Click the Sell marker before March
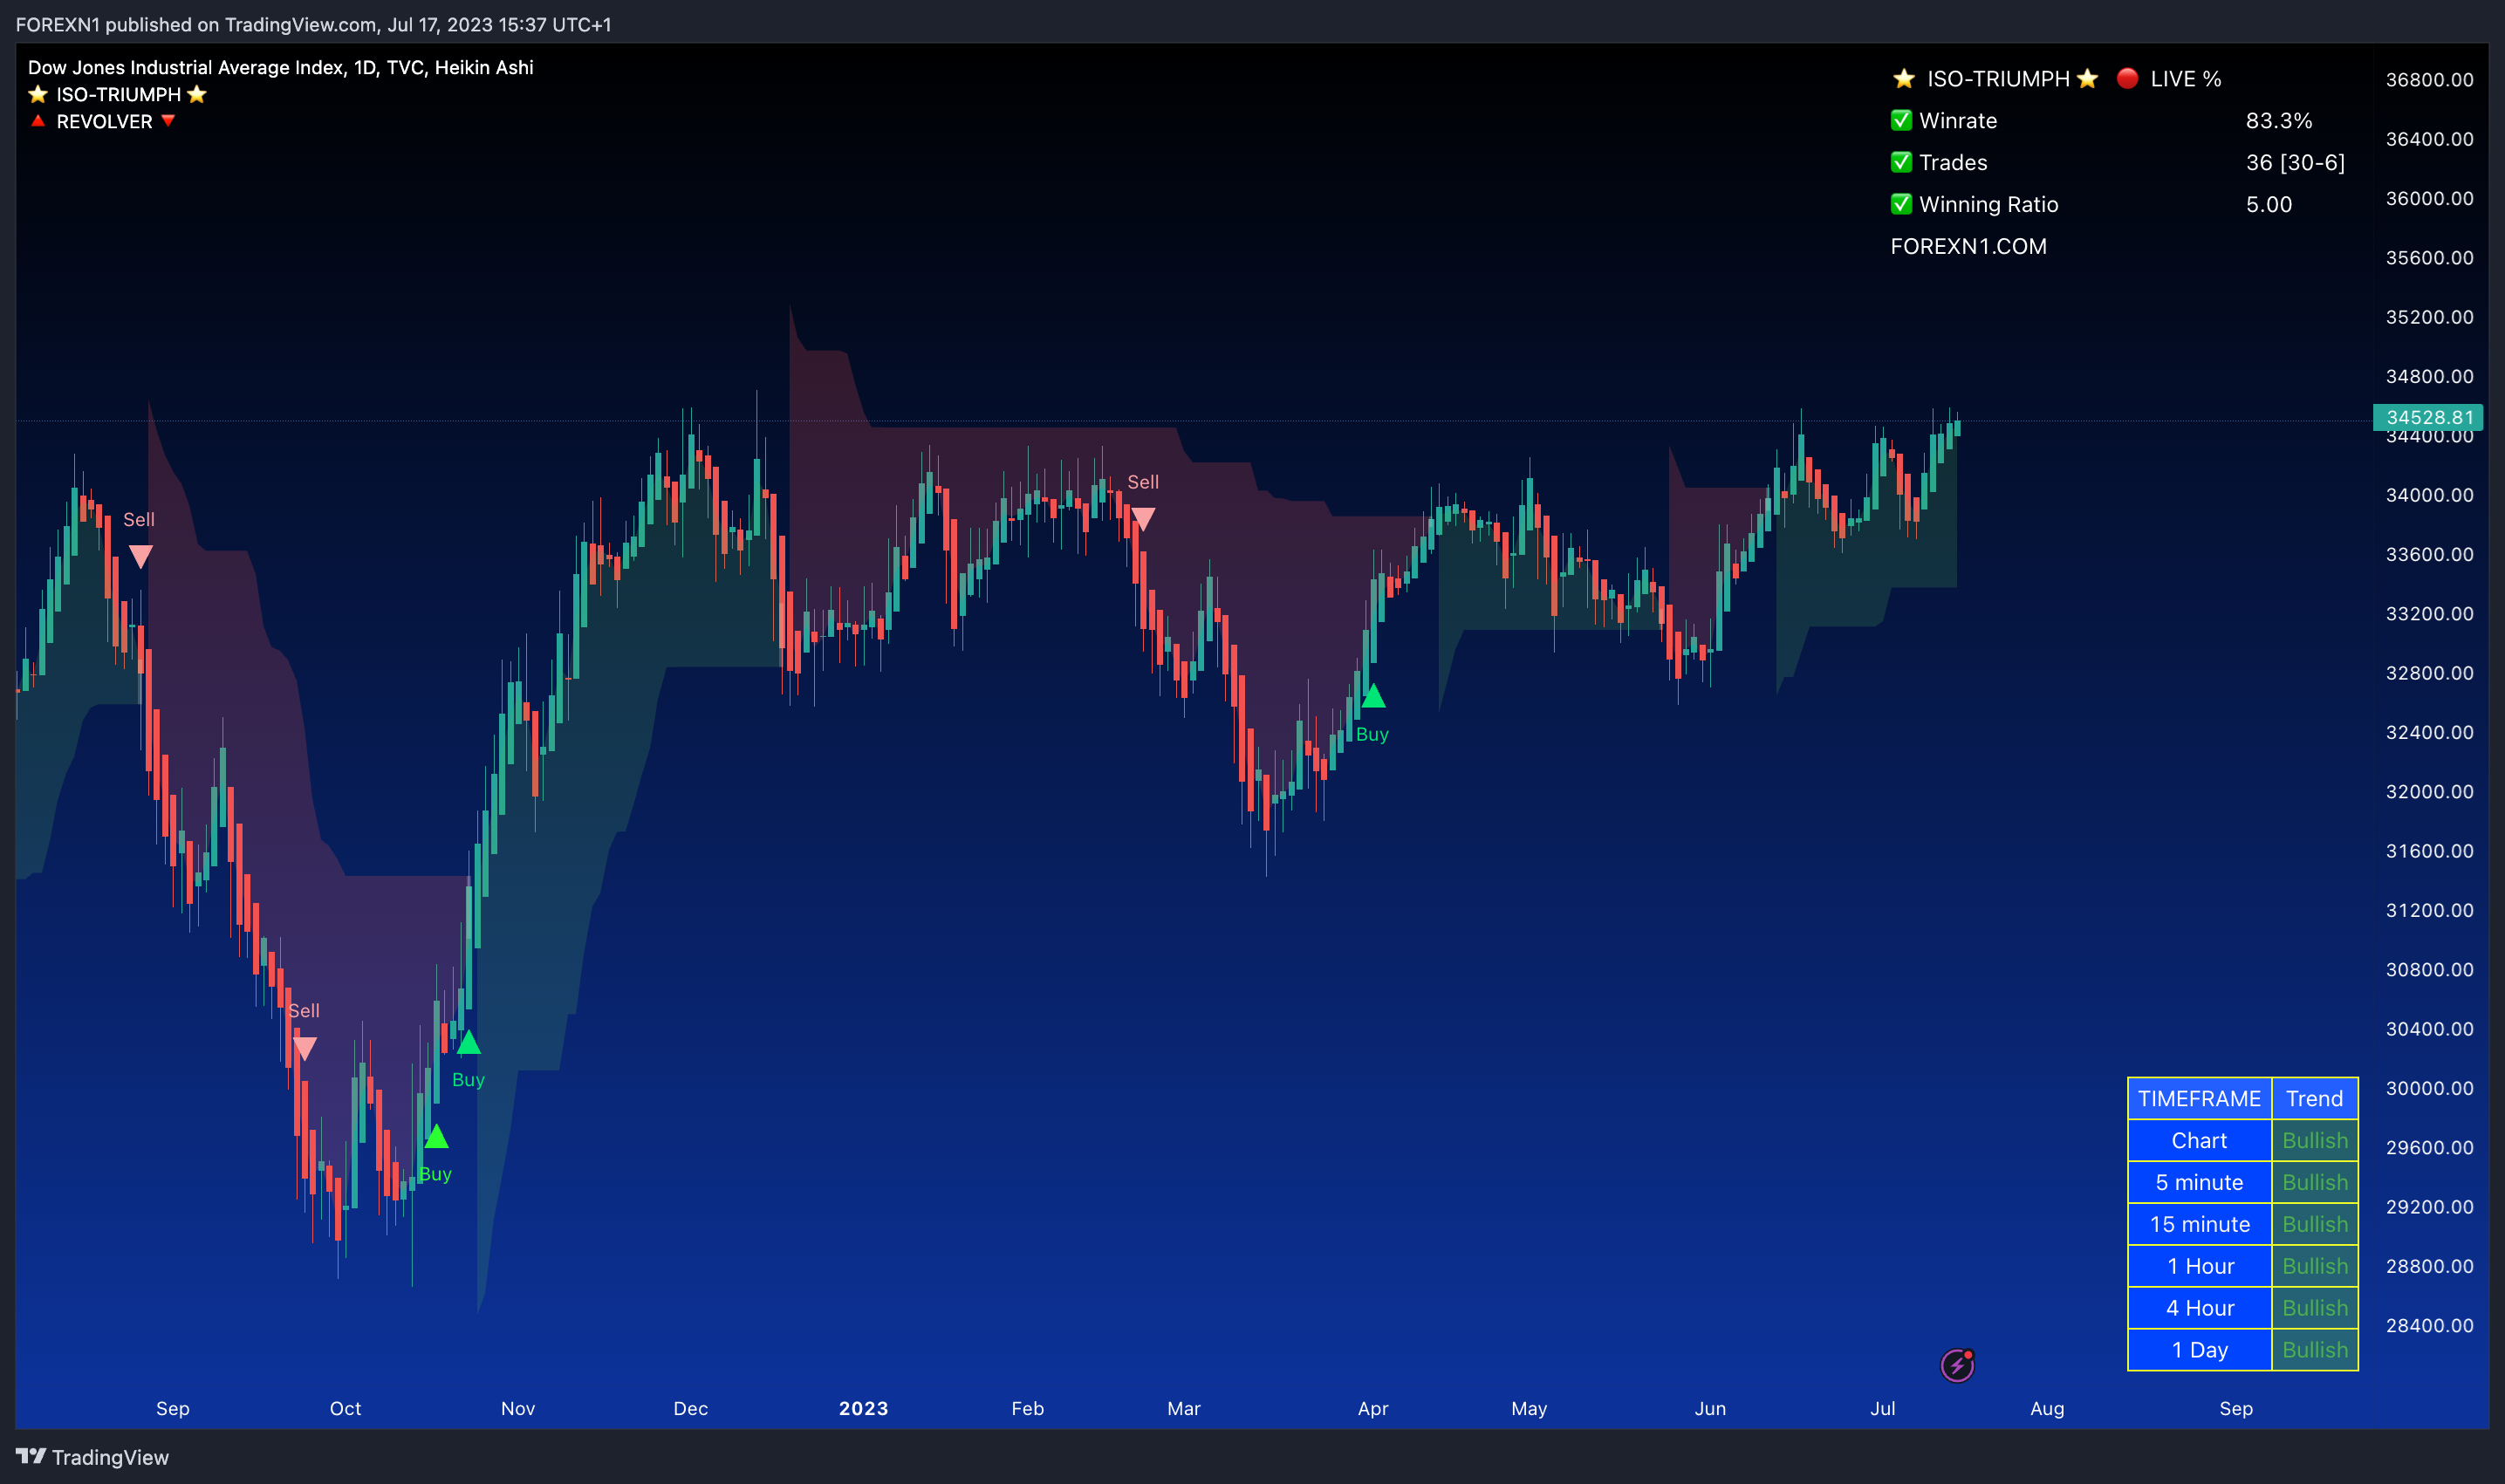The width and height of the screenshot is (2505, 1484). tap(1143, 519)
